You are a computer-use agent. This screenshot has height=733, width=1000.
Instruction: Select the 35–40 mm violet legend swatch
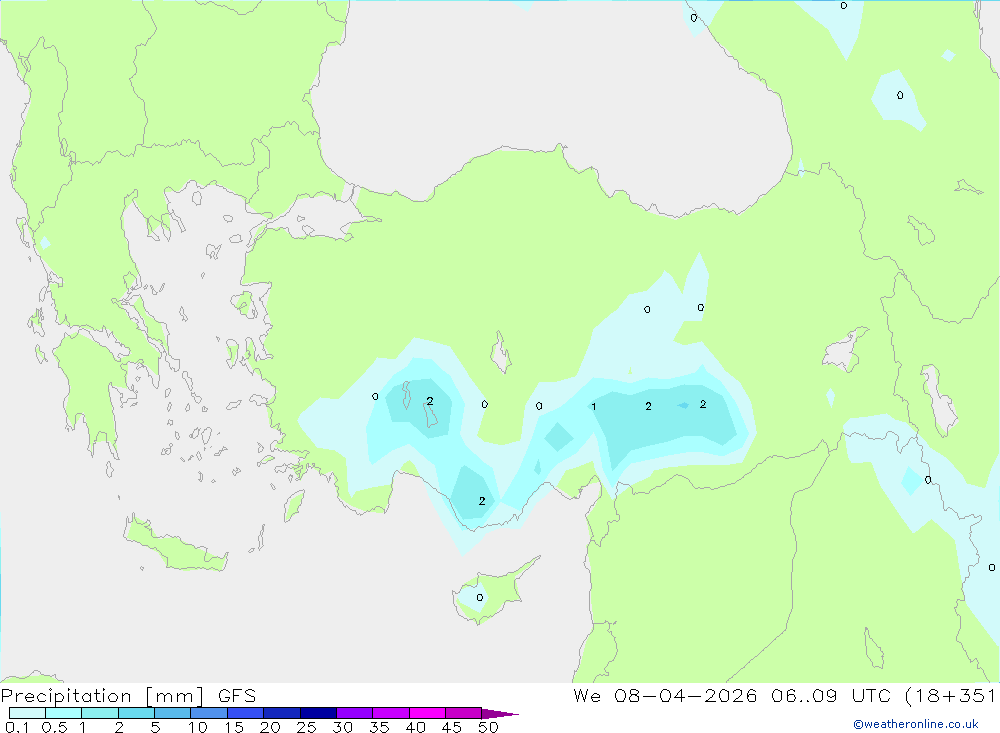tap(391, 713)
